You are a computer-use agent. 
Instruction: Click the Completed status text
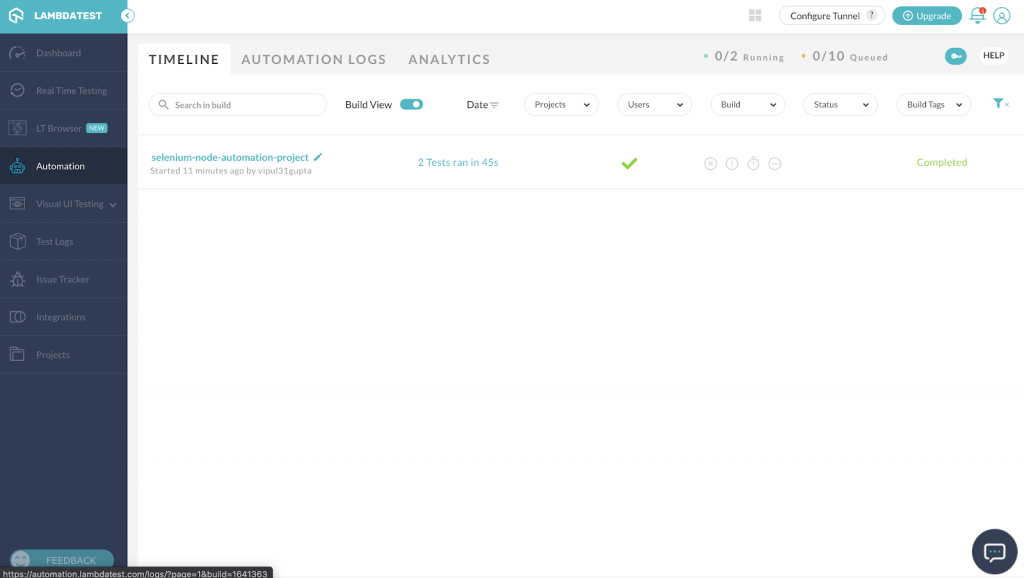(942, 162)
